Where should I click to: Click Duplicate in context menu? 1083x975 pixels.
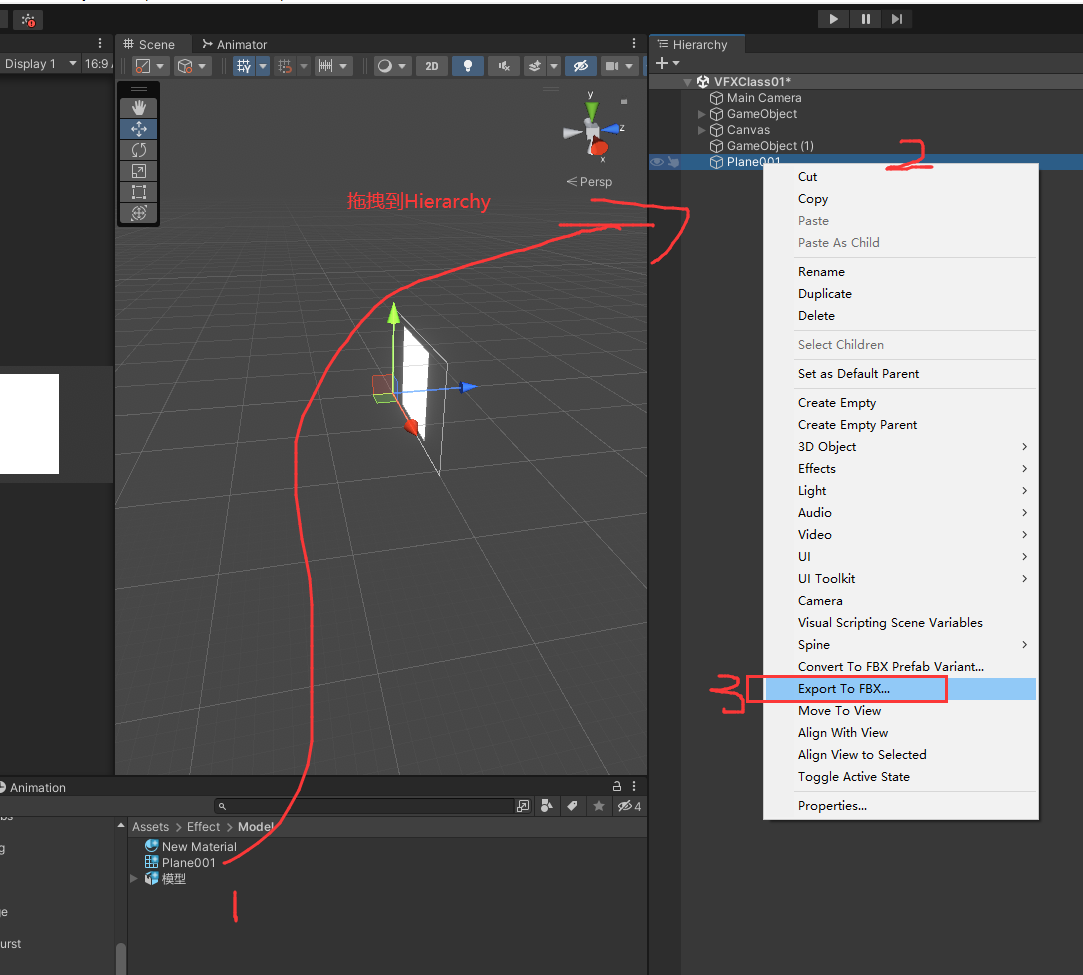(825, 293)
